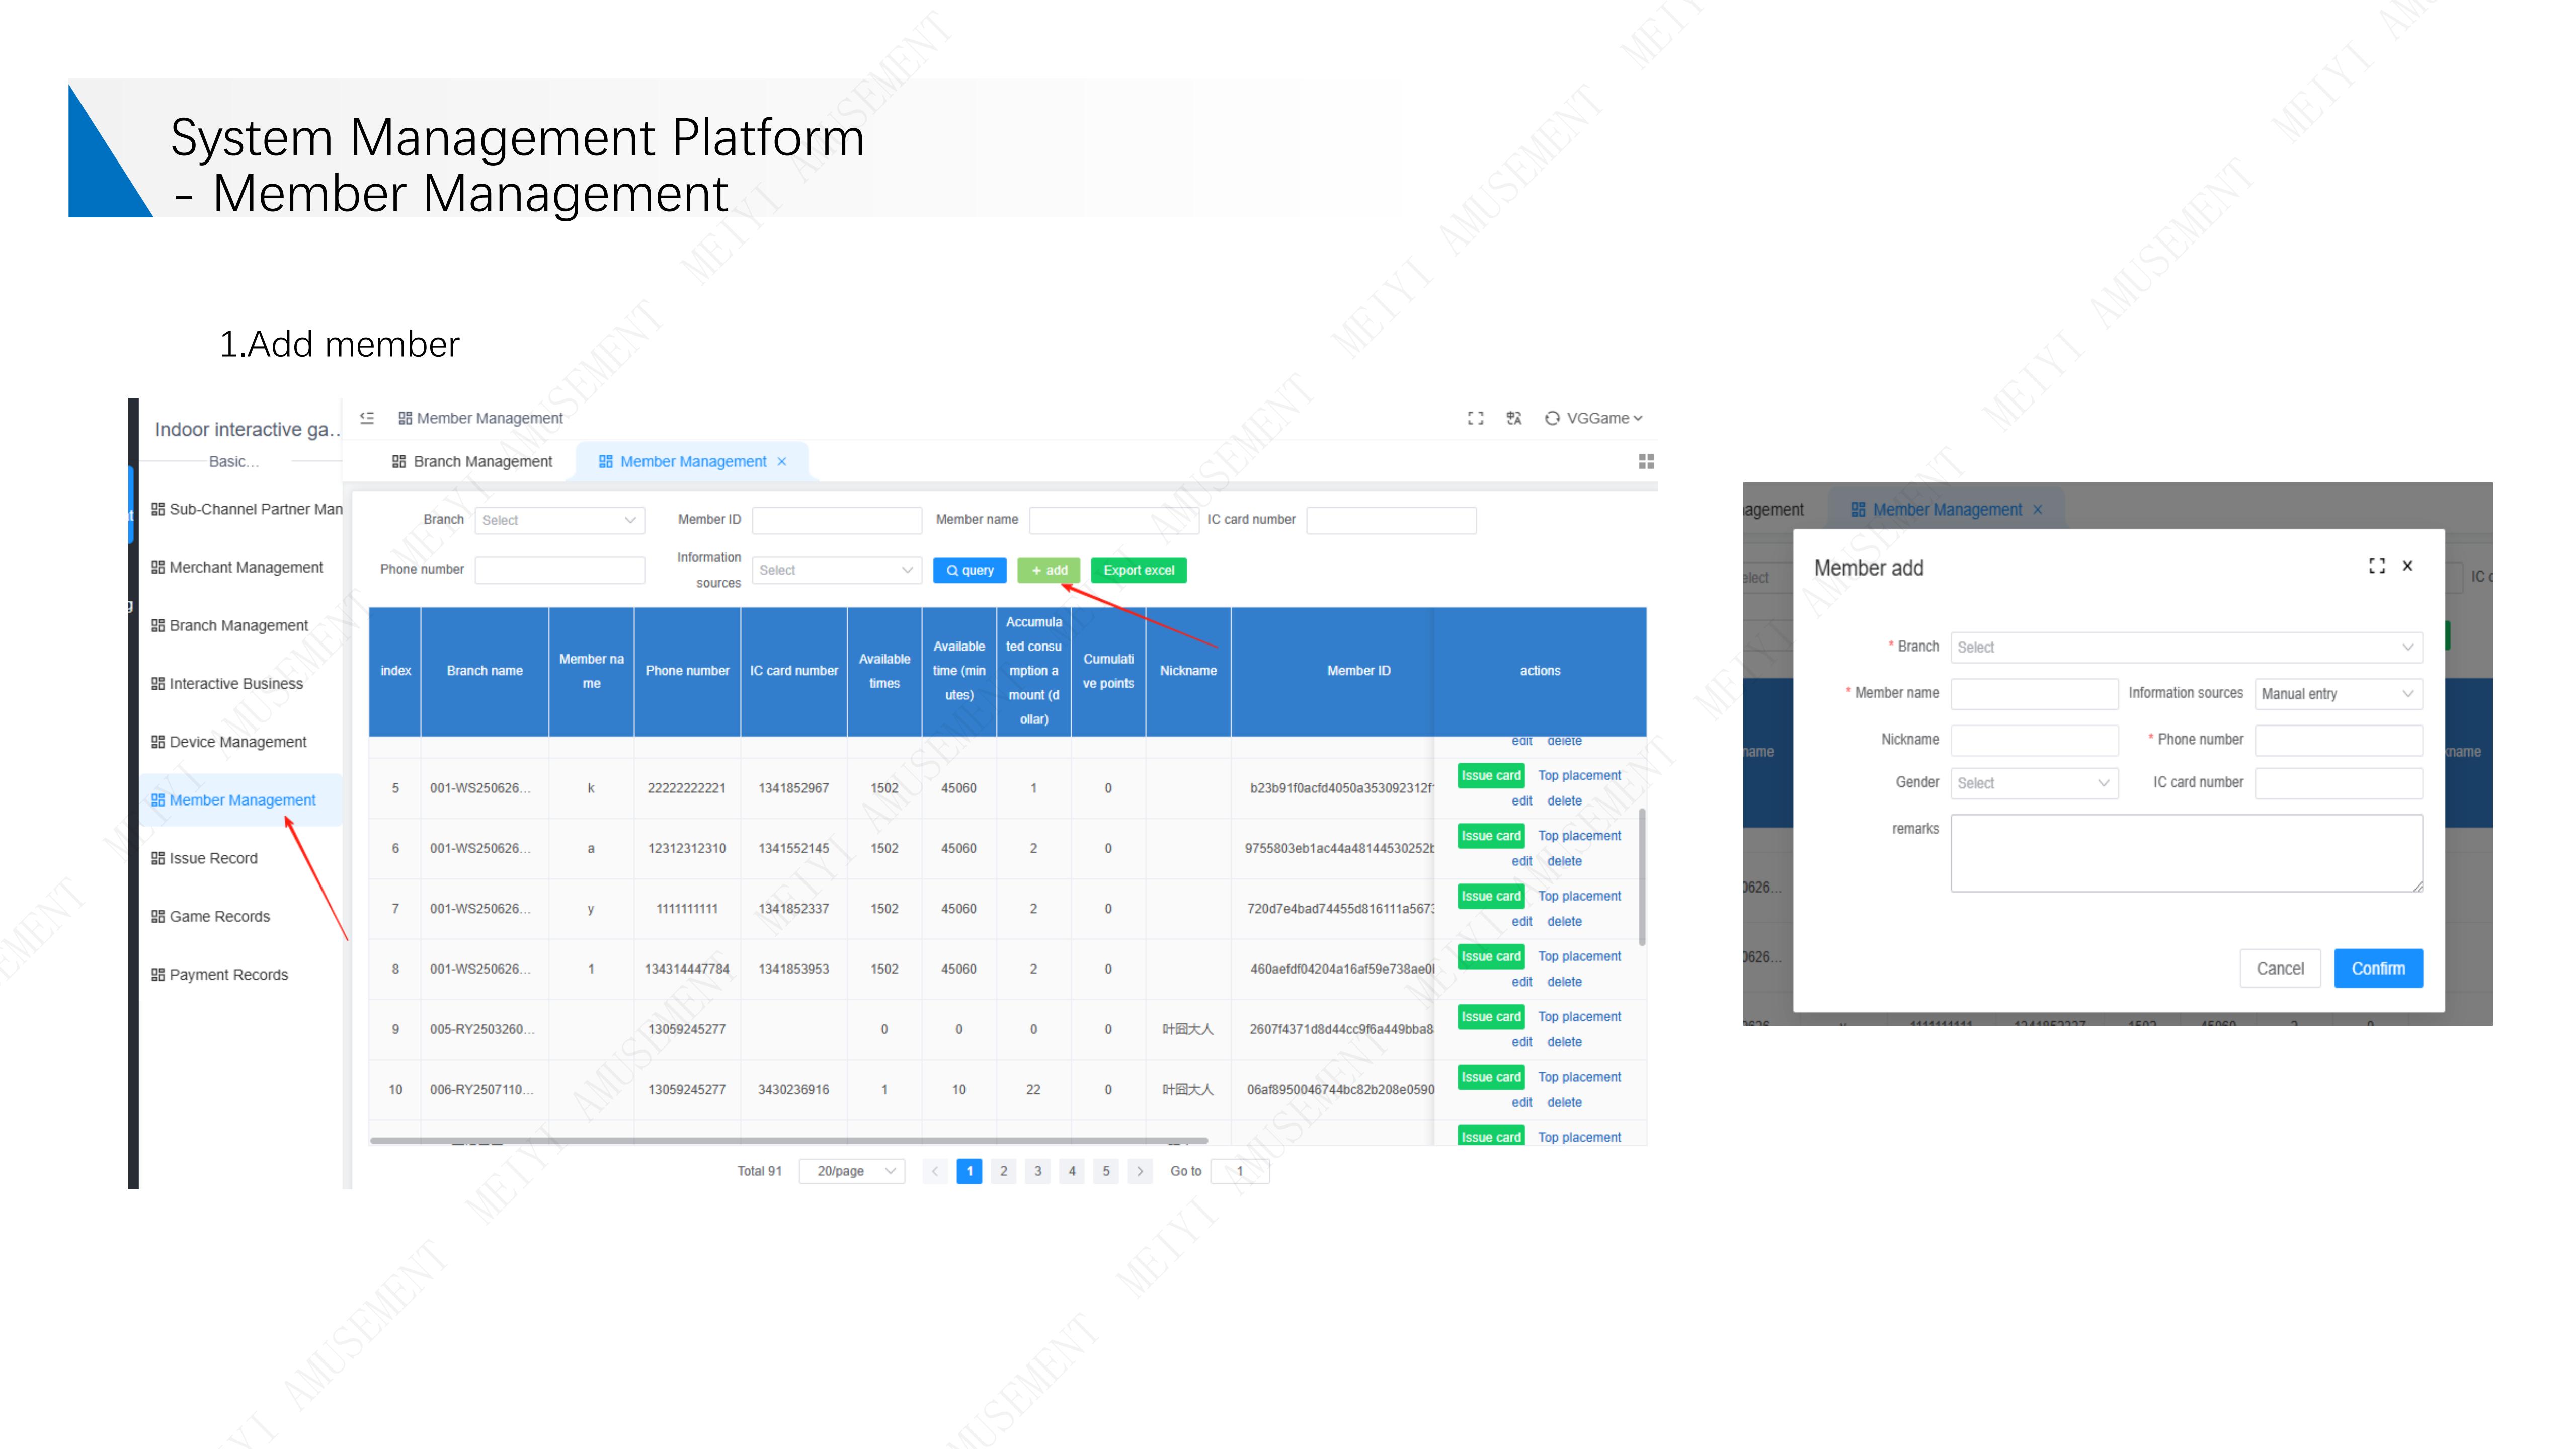Expand the Branch filter dropdown
This screenshot has height=1449, width=2576.
click(x=559, y=520)
